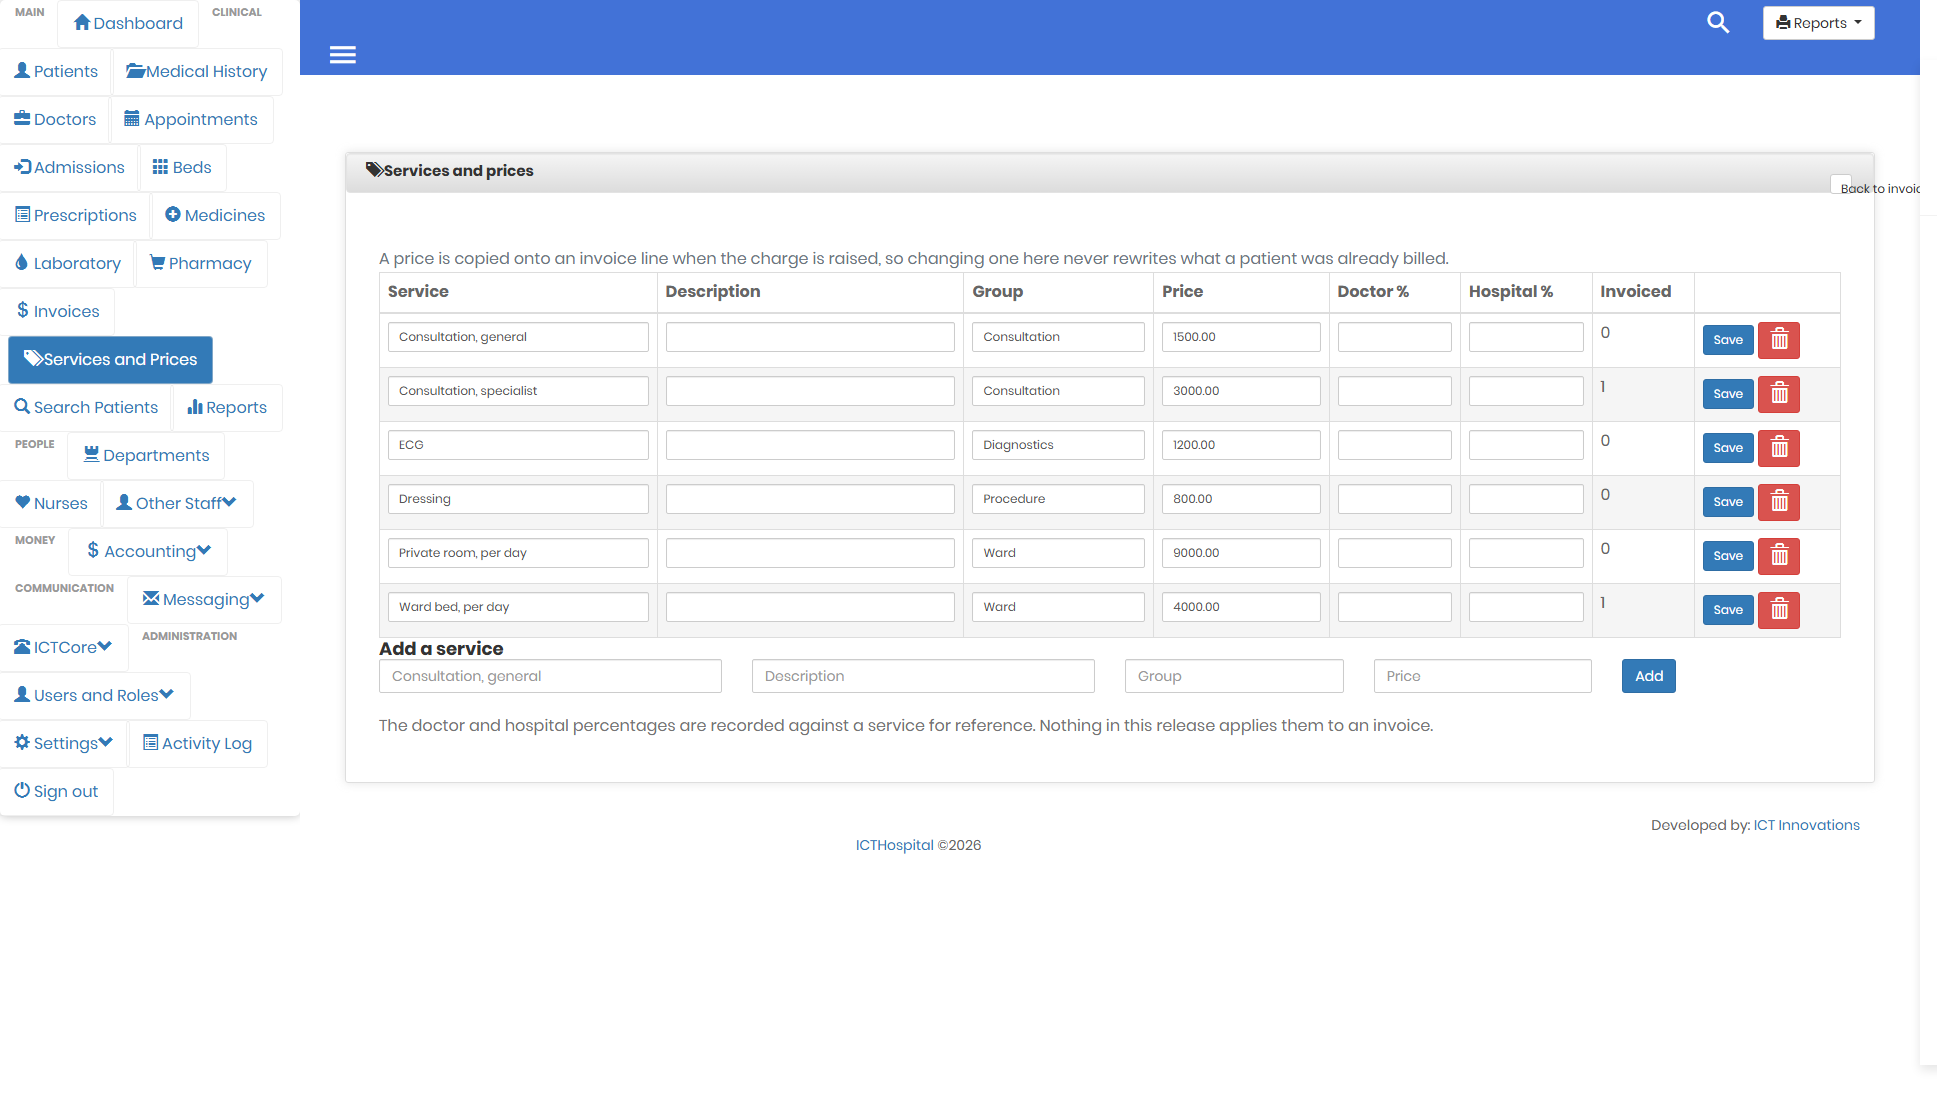Open the Doctors page

click(x=55, y=119)
